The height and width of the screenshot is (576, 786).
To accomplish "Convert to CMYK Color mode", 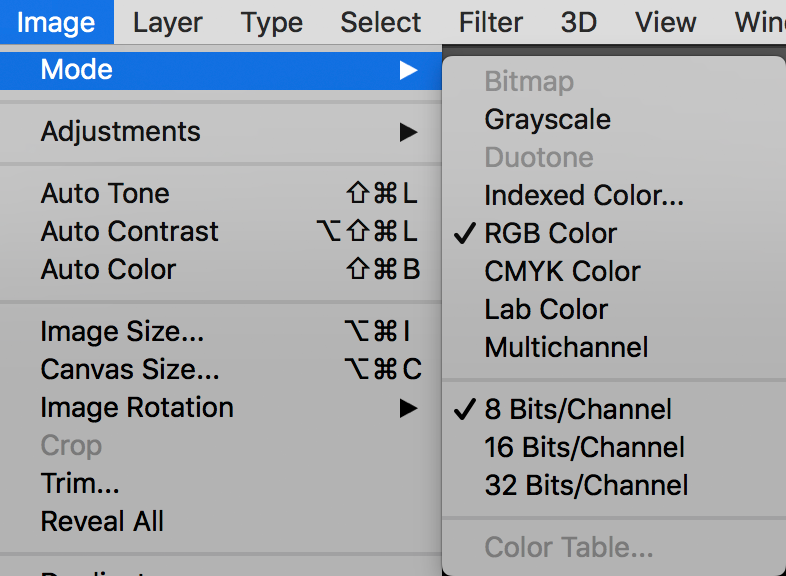I will pyautogui.click(x=562, y=272).
